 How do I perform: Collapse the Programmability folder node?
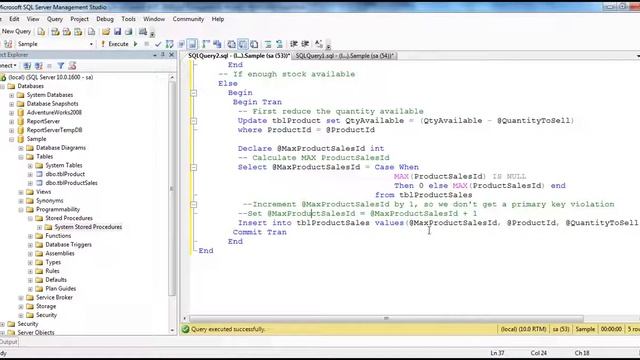click(21, 210)
